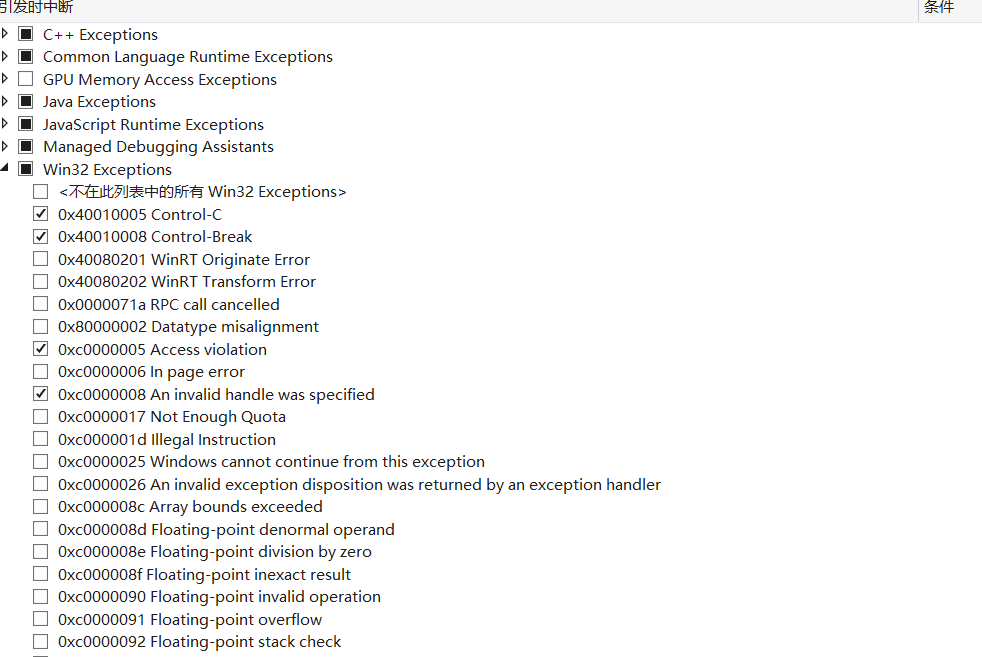The height and width of the screenshot is (657, 982).
Task: Expand the GPU Memory Access Exceptions node
Action: [5, 78]
